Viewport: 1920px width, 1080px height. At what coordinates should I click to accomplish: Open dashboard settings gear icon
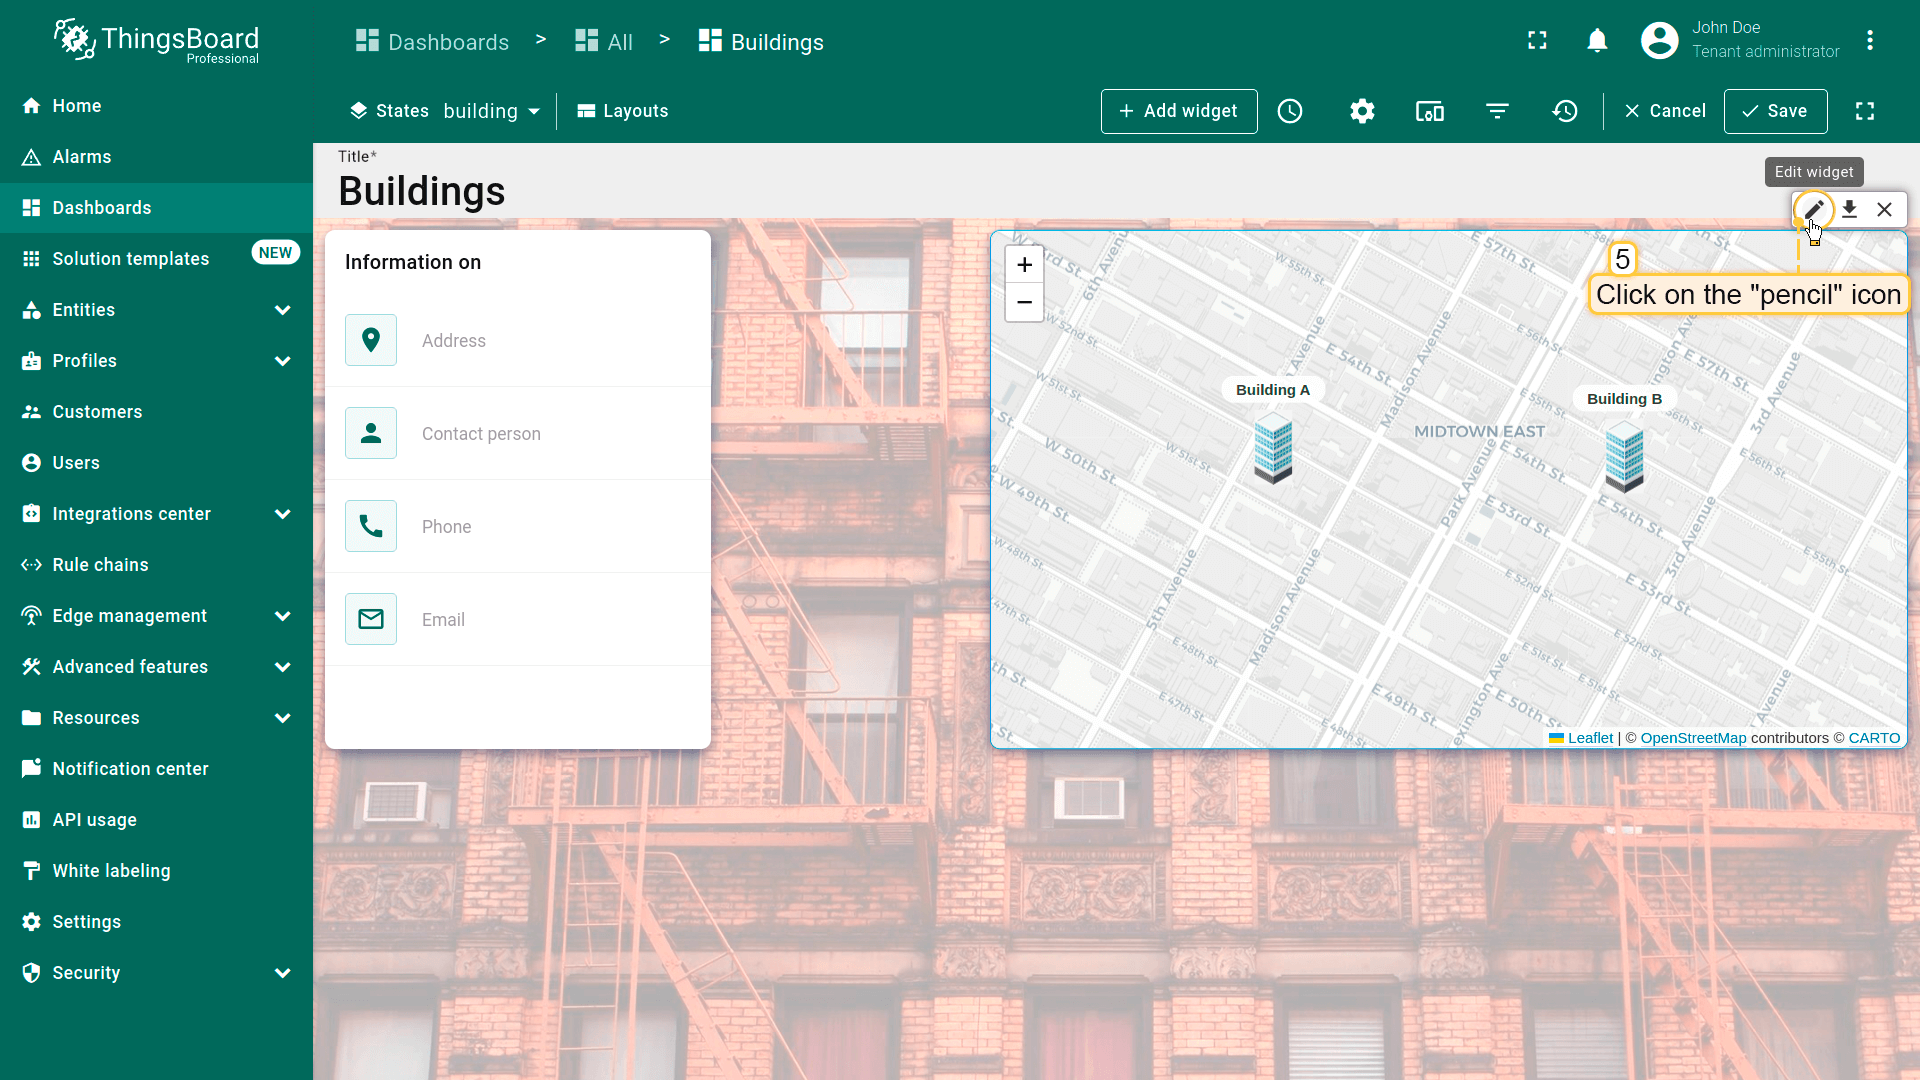click(x=1362, y=111)
